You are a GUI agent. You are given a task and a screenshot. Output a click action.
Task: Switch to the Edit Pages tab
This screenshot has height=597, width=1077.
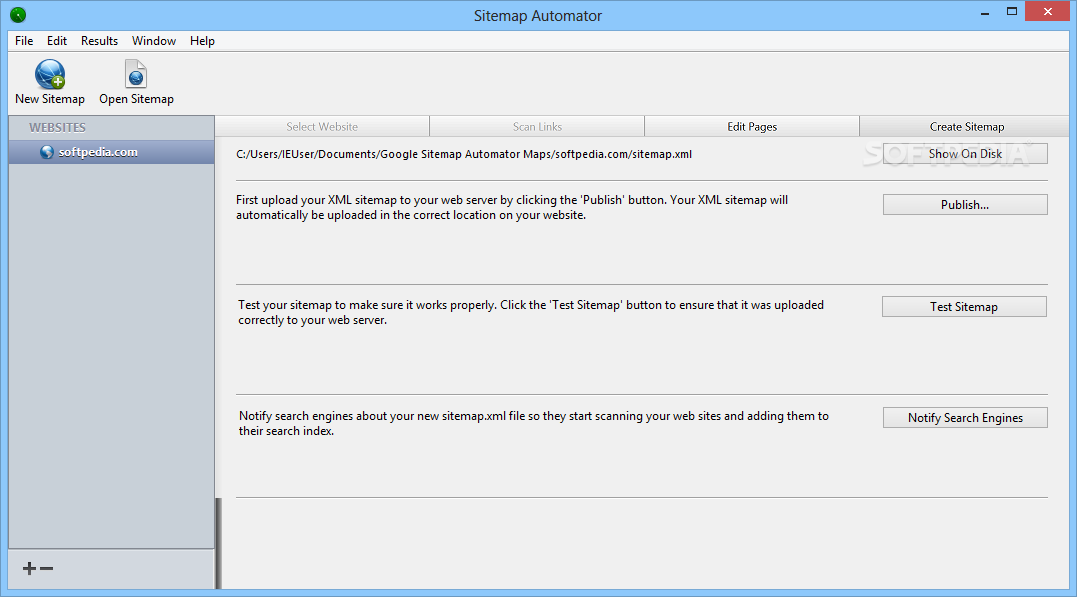coord(752,126)
